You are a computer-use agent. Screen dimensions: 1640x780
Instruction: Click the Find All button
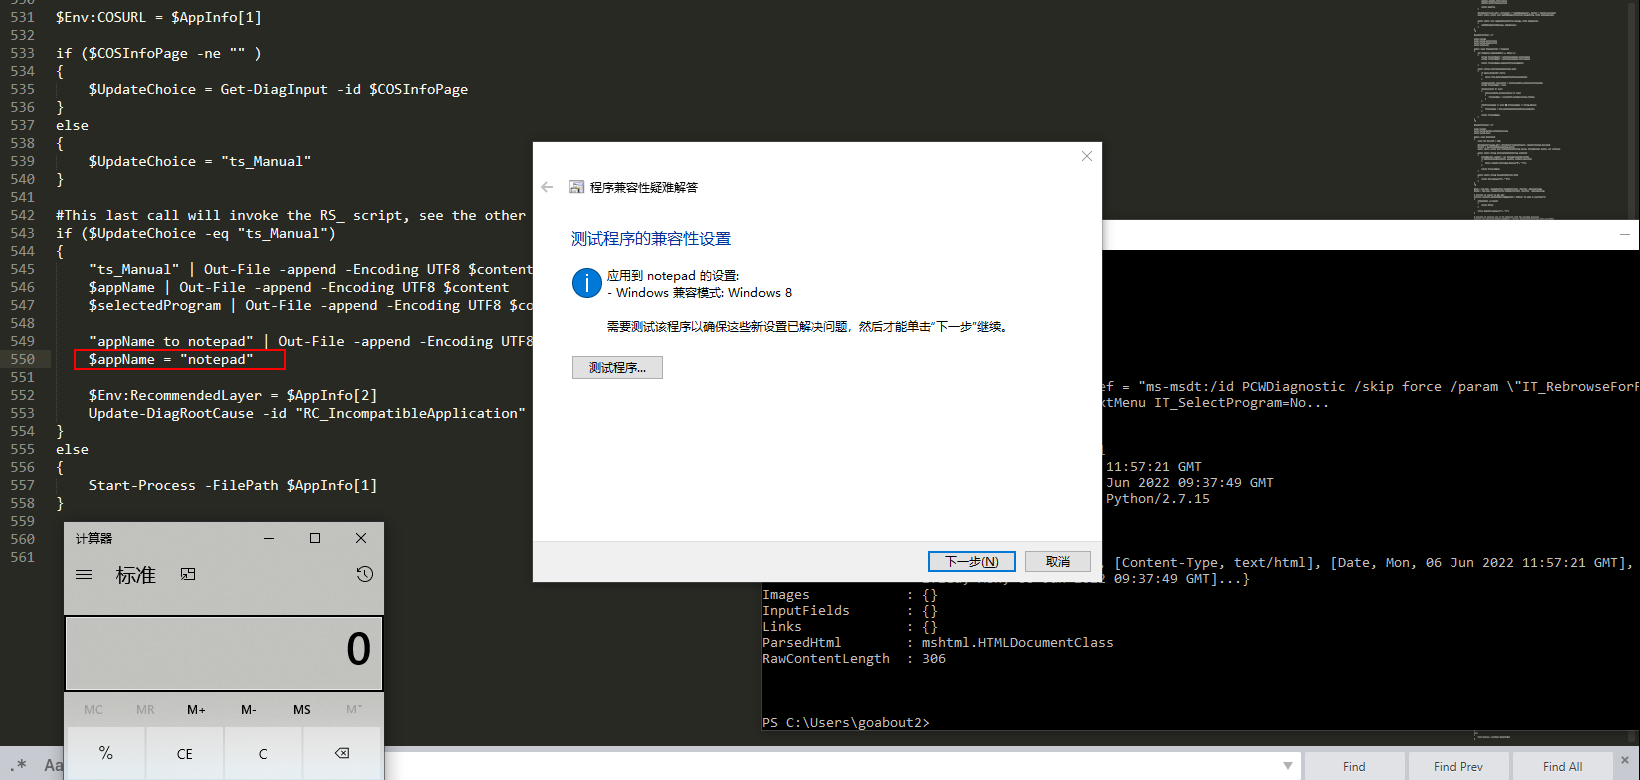coord(1562,767)
